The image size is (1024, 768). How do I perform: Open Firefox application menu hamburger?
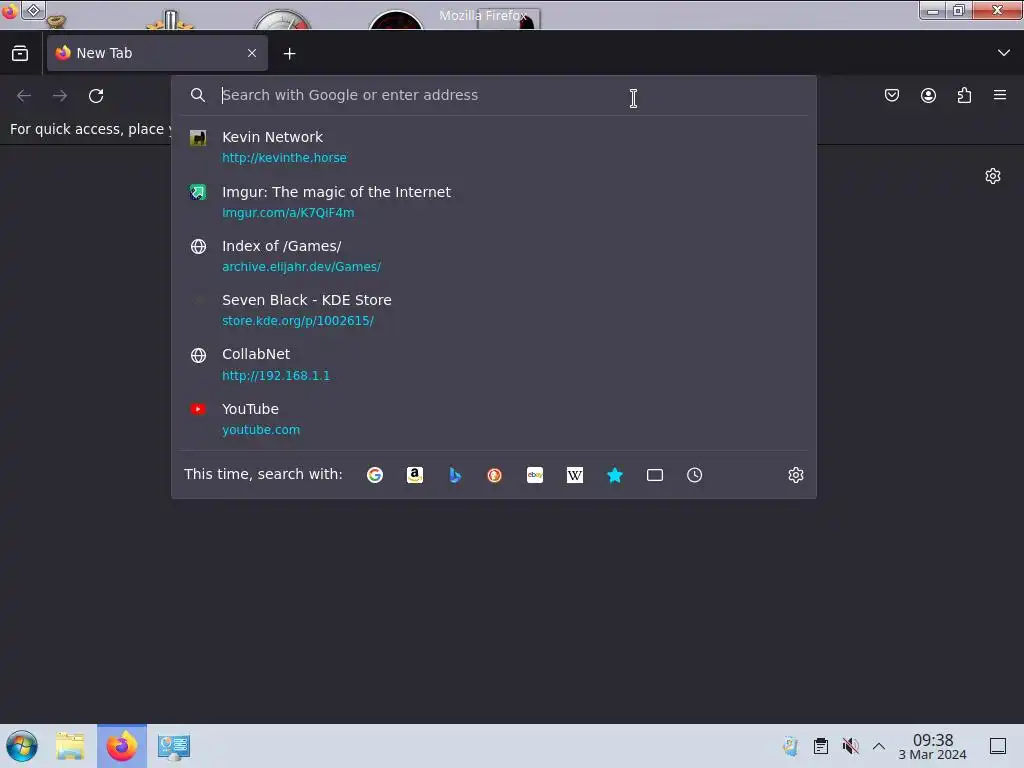click(x=1000, y=95)
